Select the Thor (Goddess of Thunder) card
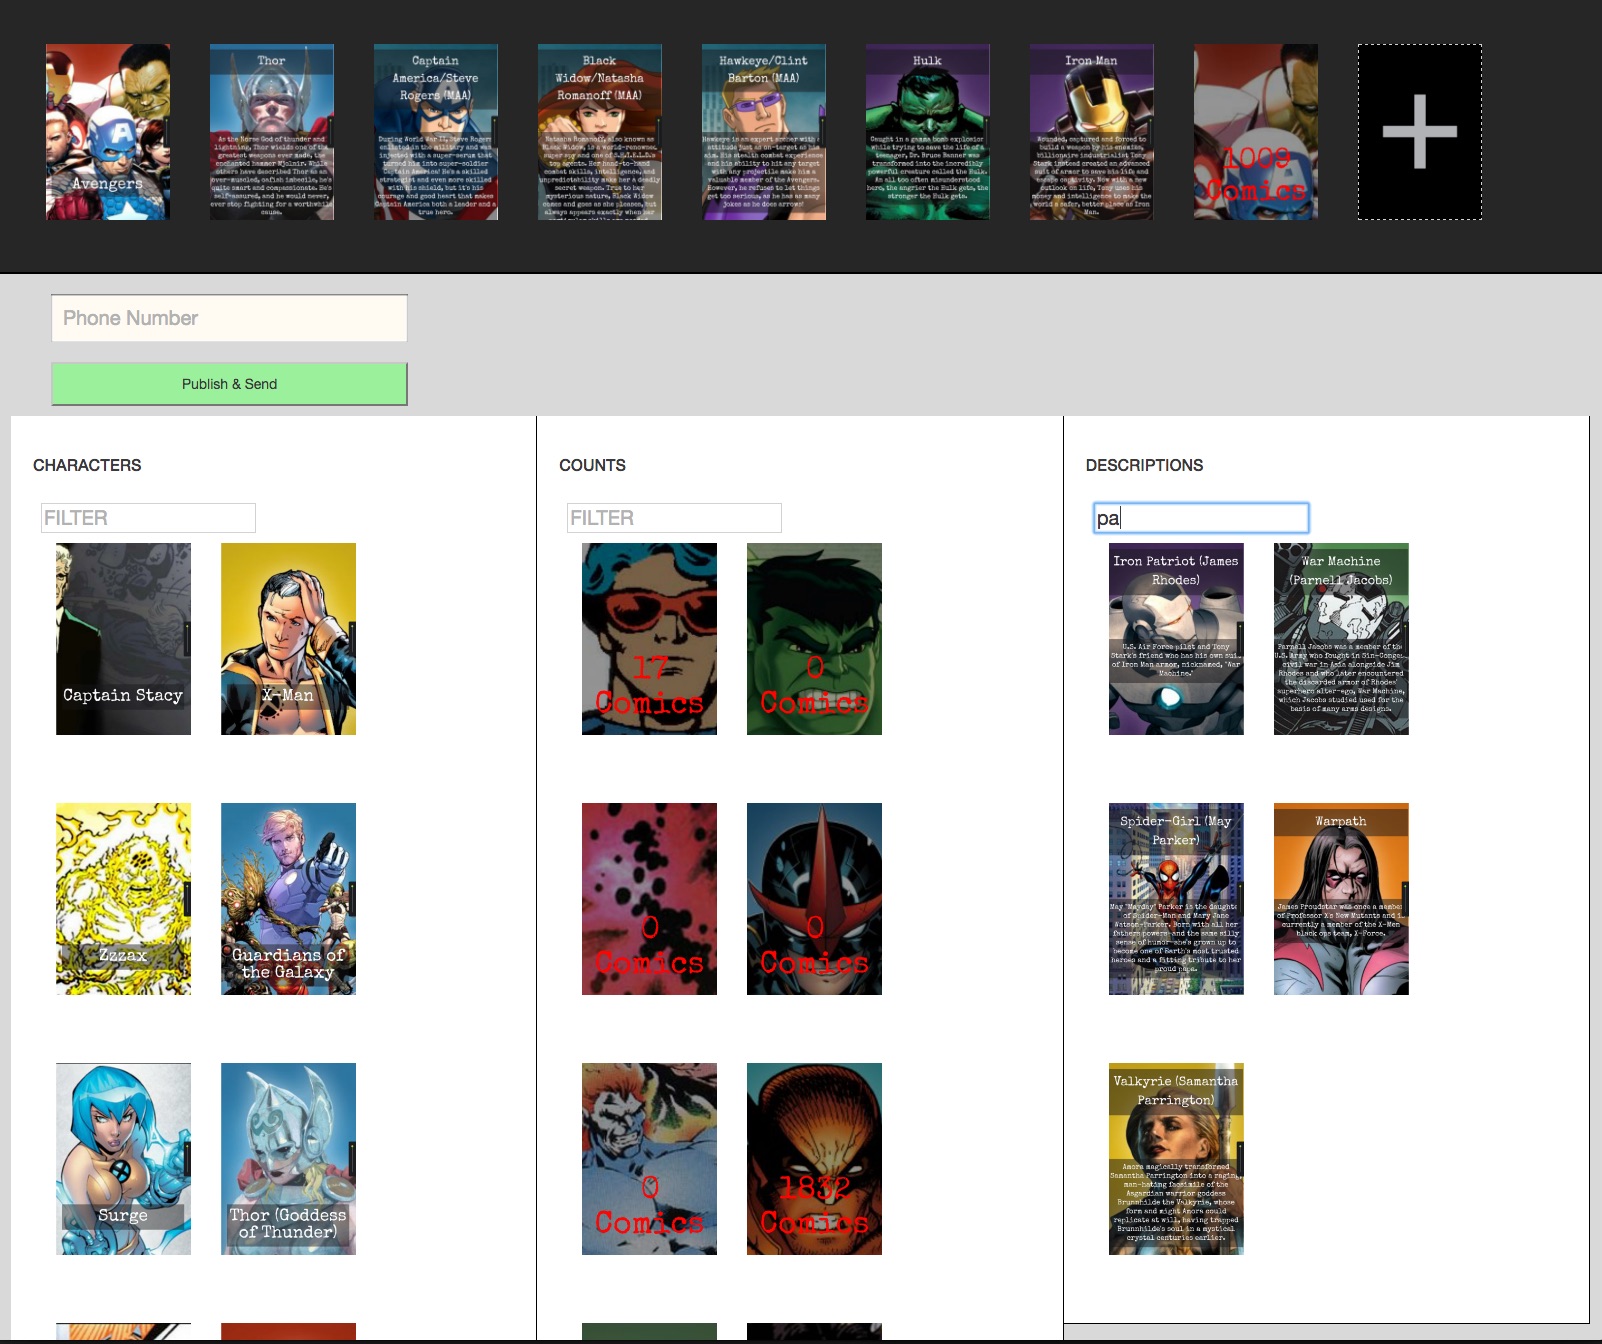The width and height of the screenshot is (1602, 1344). click(x=288, y=1159)
